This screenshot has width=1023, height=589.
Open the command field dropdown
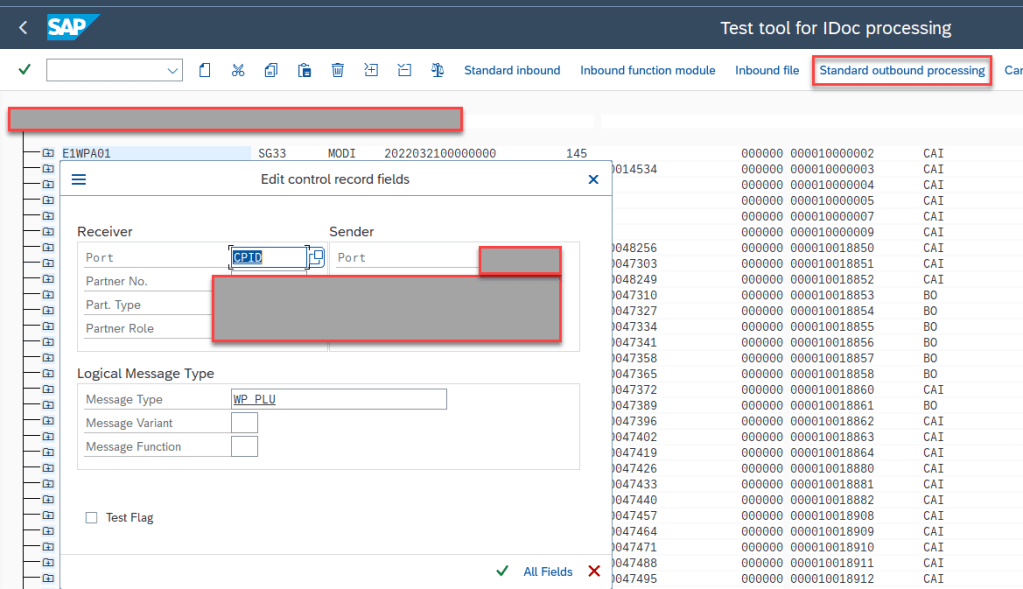tap(172, 70)
